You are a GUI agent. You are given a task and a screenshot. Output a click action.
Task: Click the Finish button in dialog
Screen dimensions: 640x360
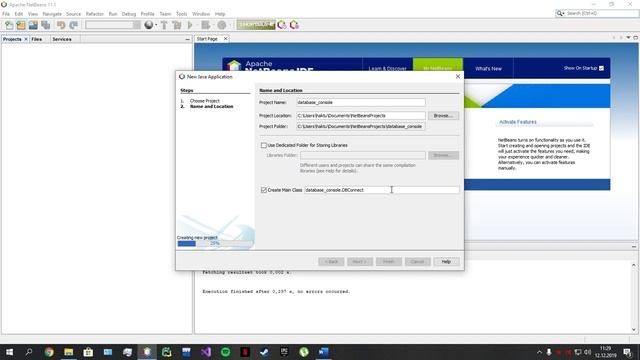click(x=389, y=262)
